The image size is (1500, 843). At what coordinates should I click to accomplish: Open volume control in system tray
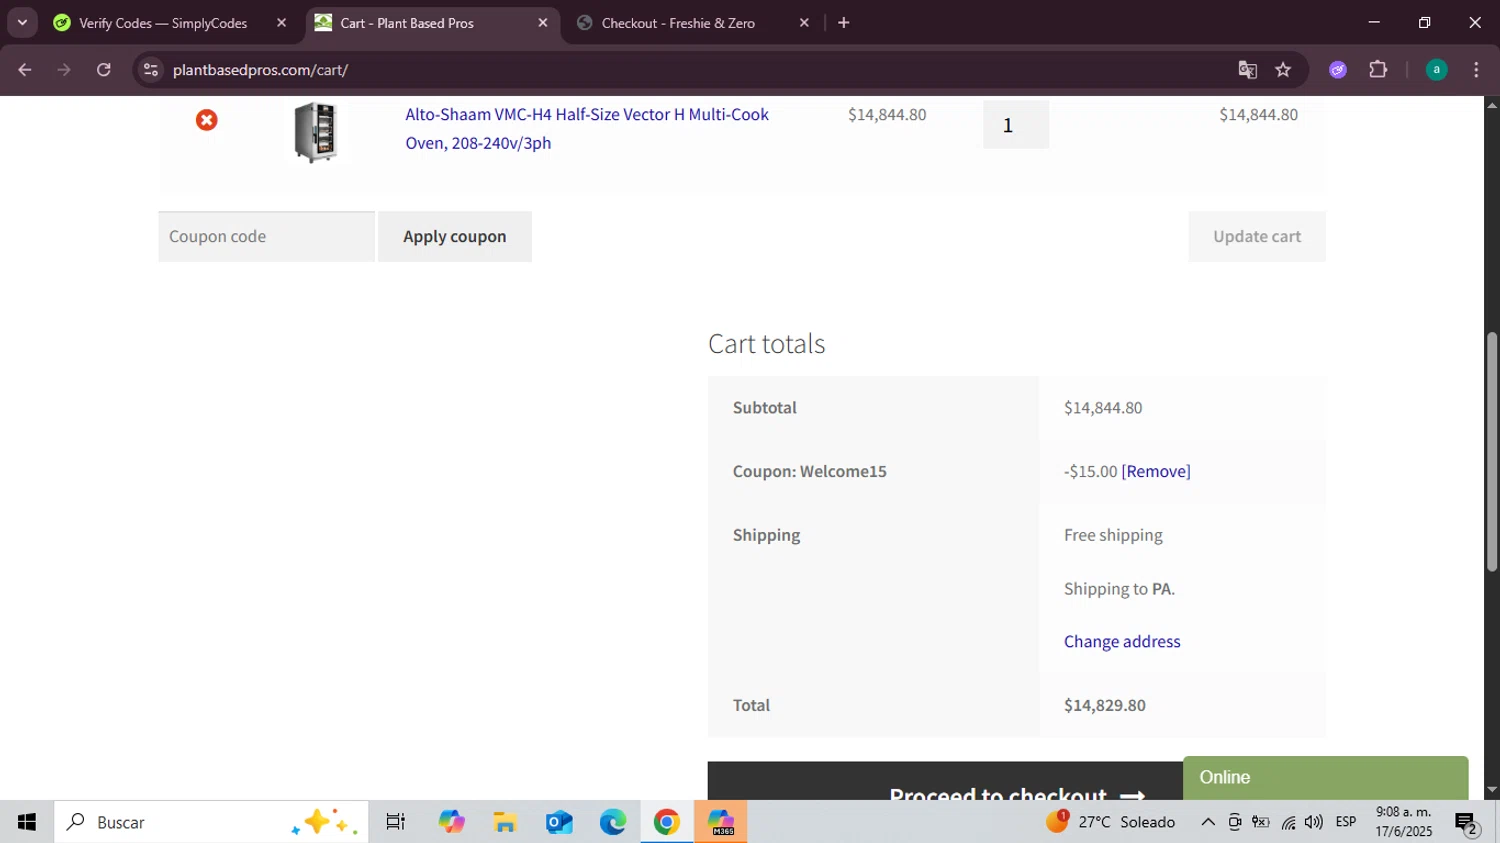(1314, 822)
